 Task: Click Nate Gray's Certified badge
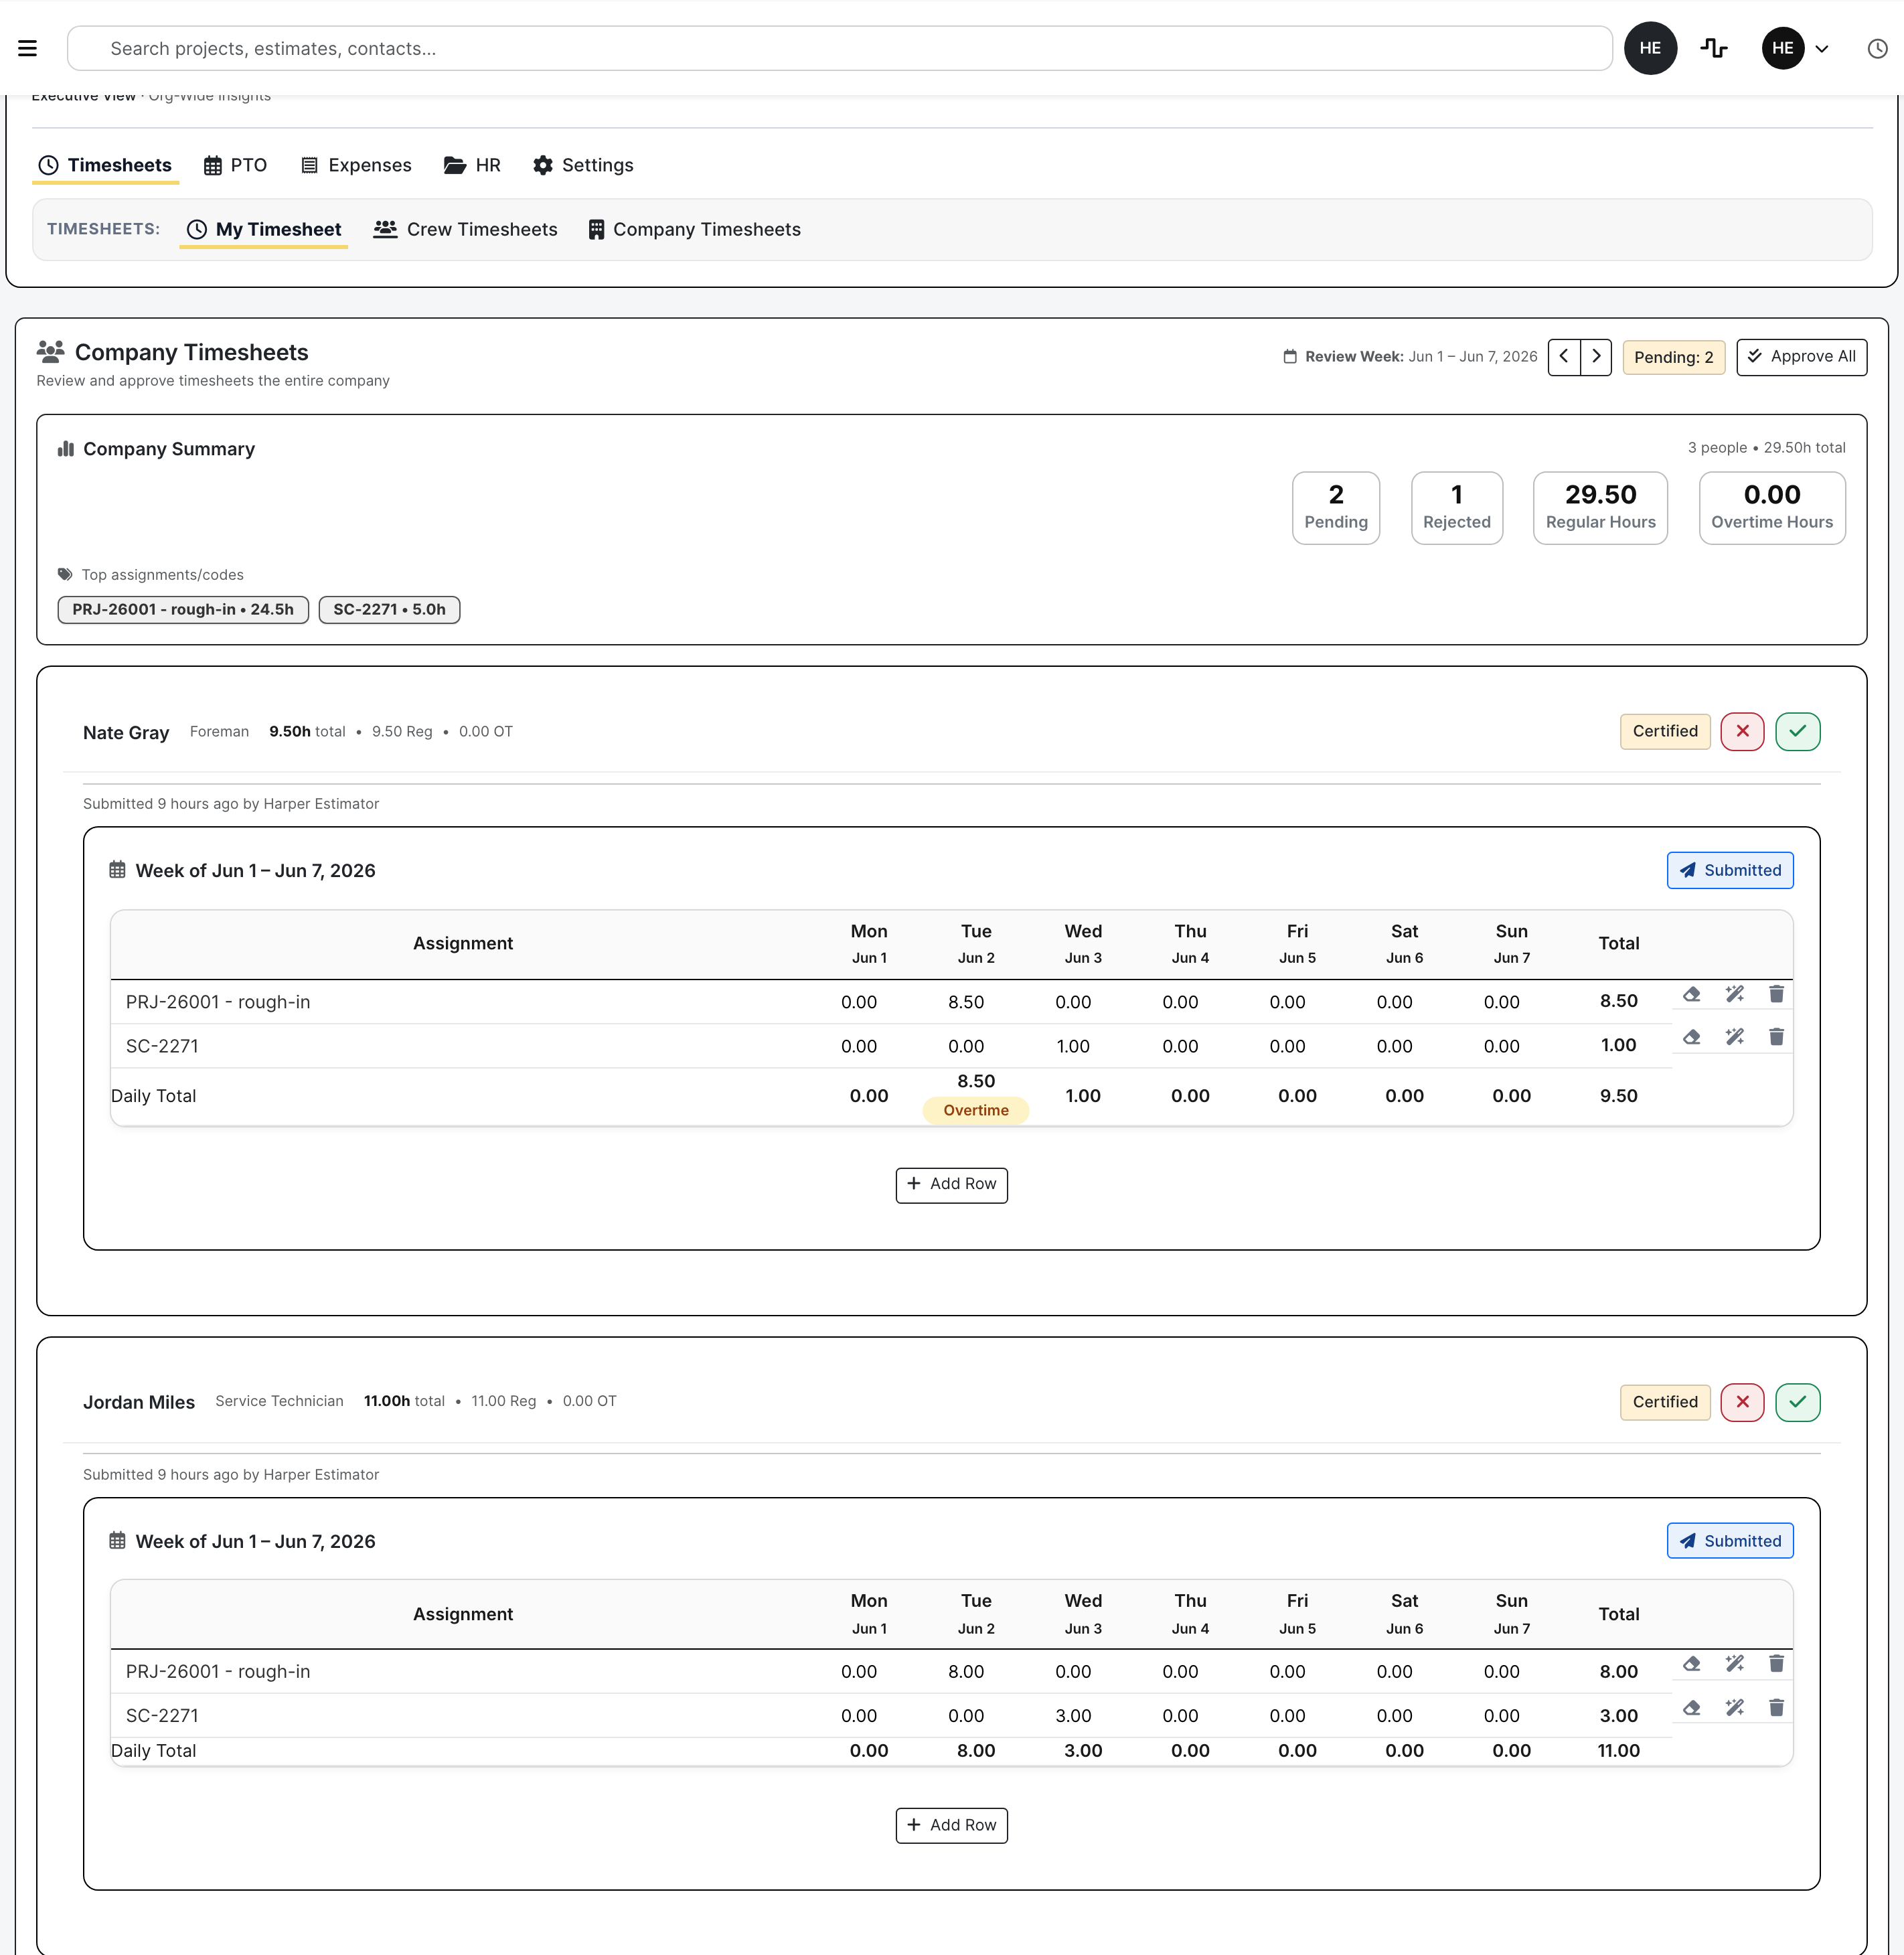coord(1665,731)
